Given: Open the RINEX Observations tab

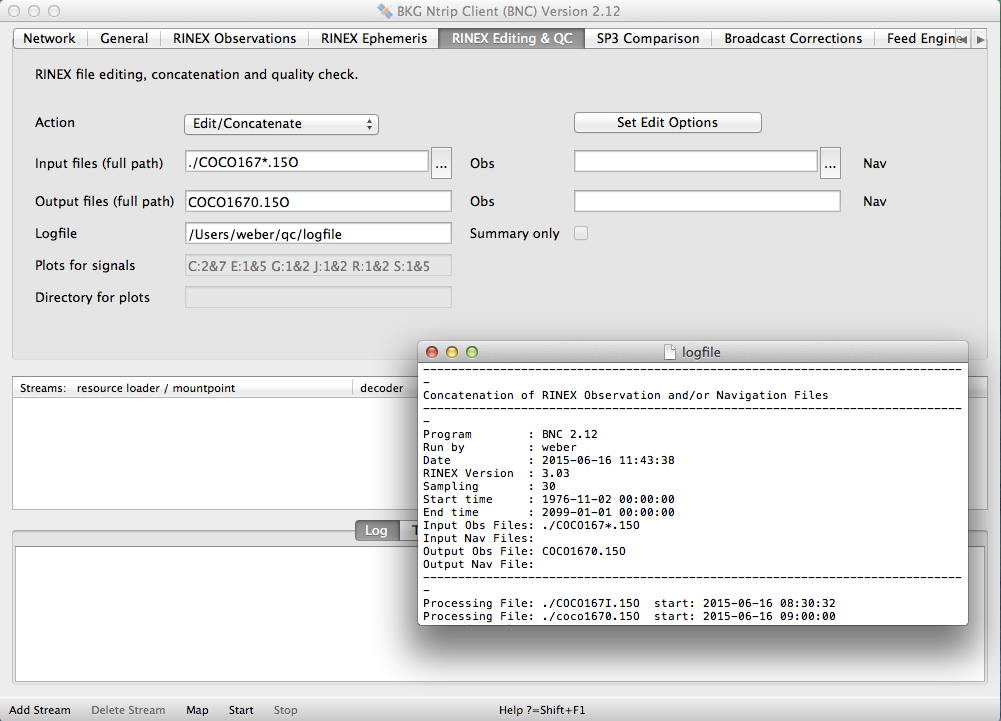Looking at the screenshot, I should click(x=236, y=38).
